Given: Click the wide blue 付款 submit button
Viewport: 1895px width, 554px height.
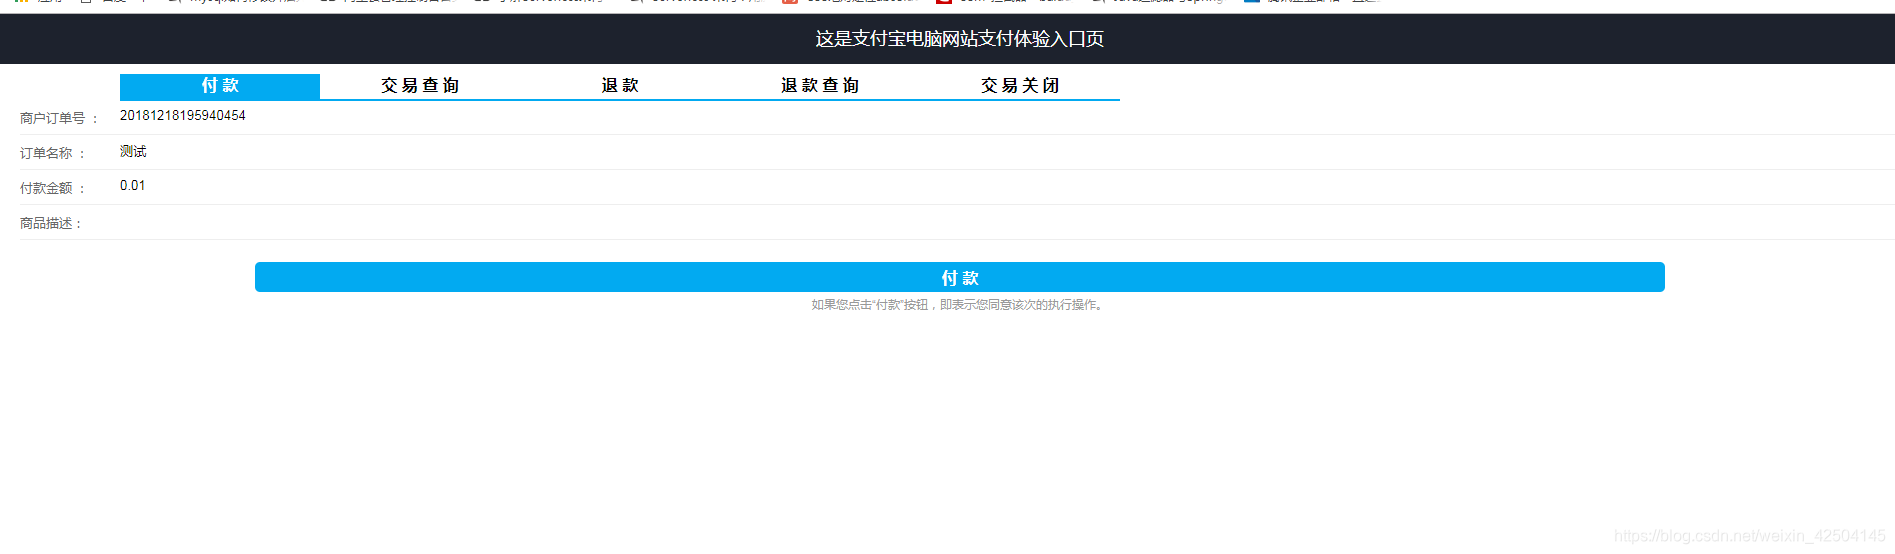Looking at the screenshot, I should [960, 277].
